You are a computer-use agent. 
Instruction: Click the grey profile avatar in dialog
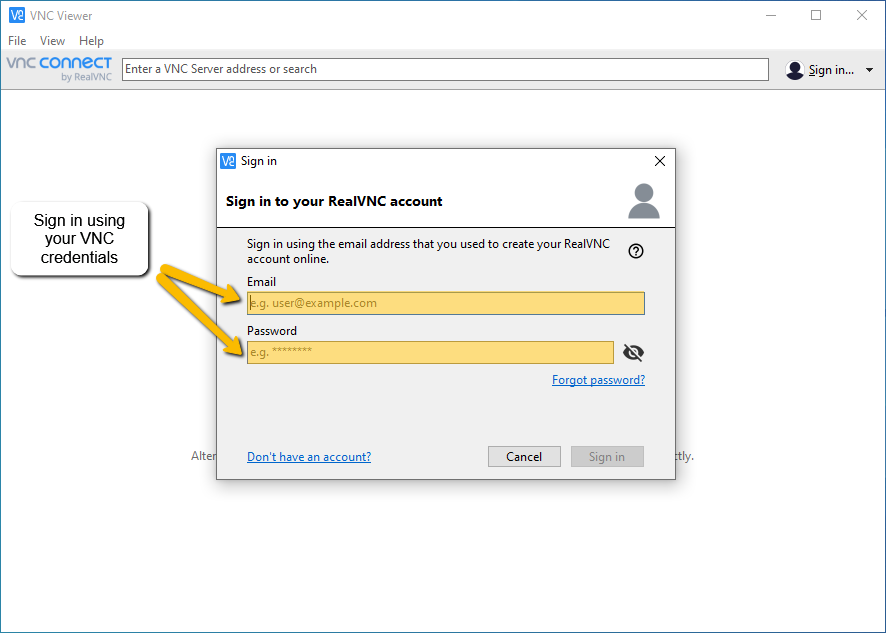tap(644, 201)
